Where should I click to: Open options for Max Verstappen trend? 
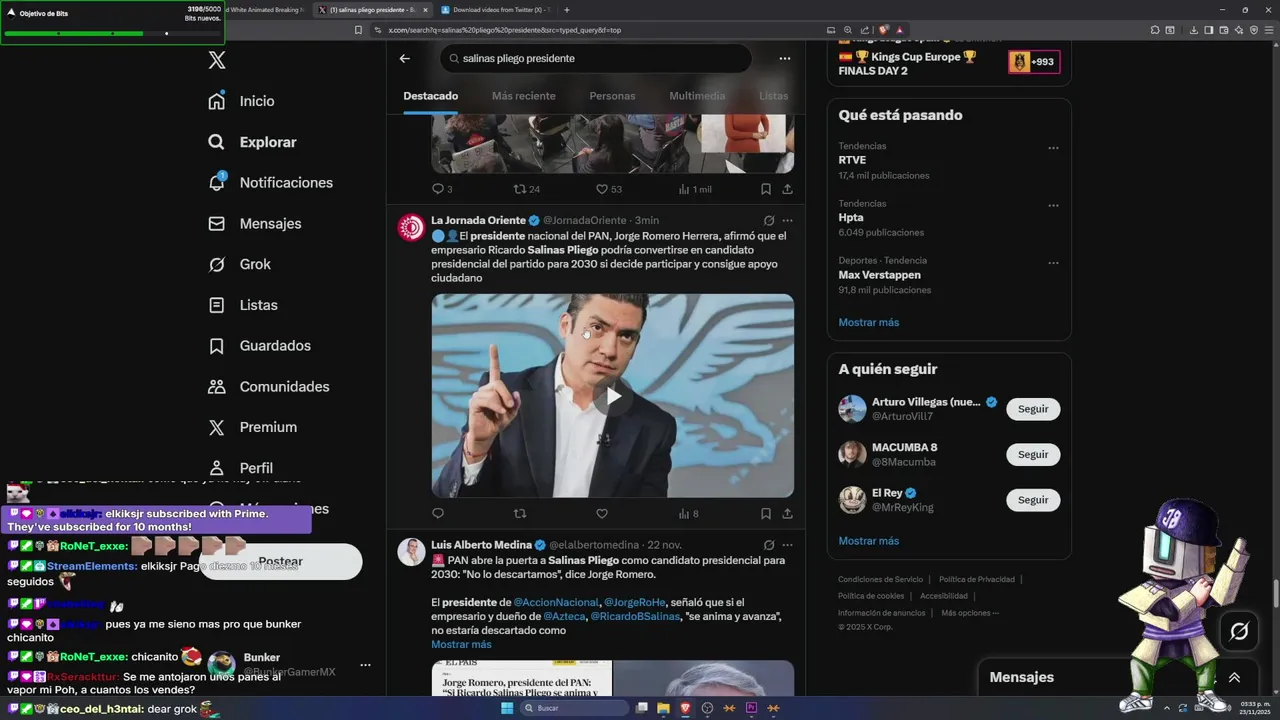[1053, 263]
